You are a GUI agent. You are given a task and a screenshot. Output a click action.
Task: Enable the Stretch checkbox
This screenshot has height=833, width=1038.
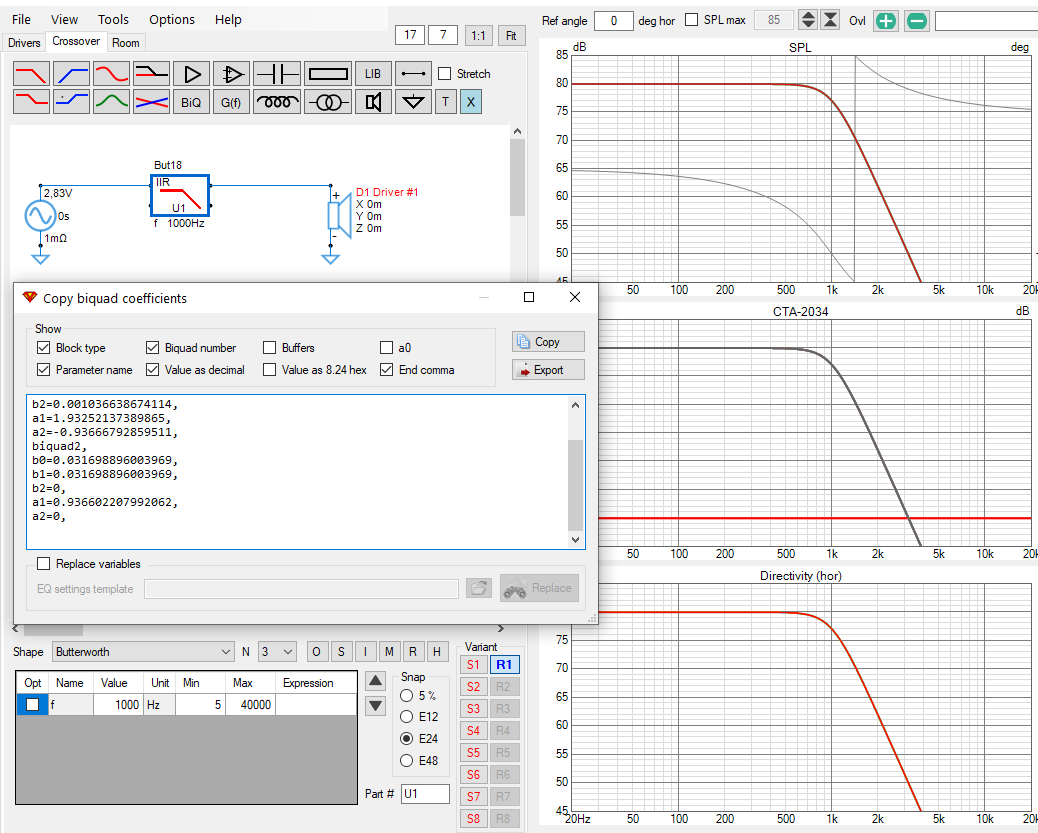[x=445, y=74]
